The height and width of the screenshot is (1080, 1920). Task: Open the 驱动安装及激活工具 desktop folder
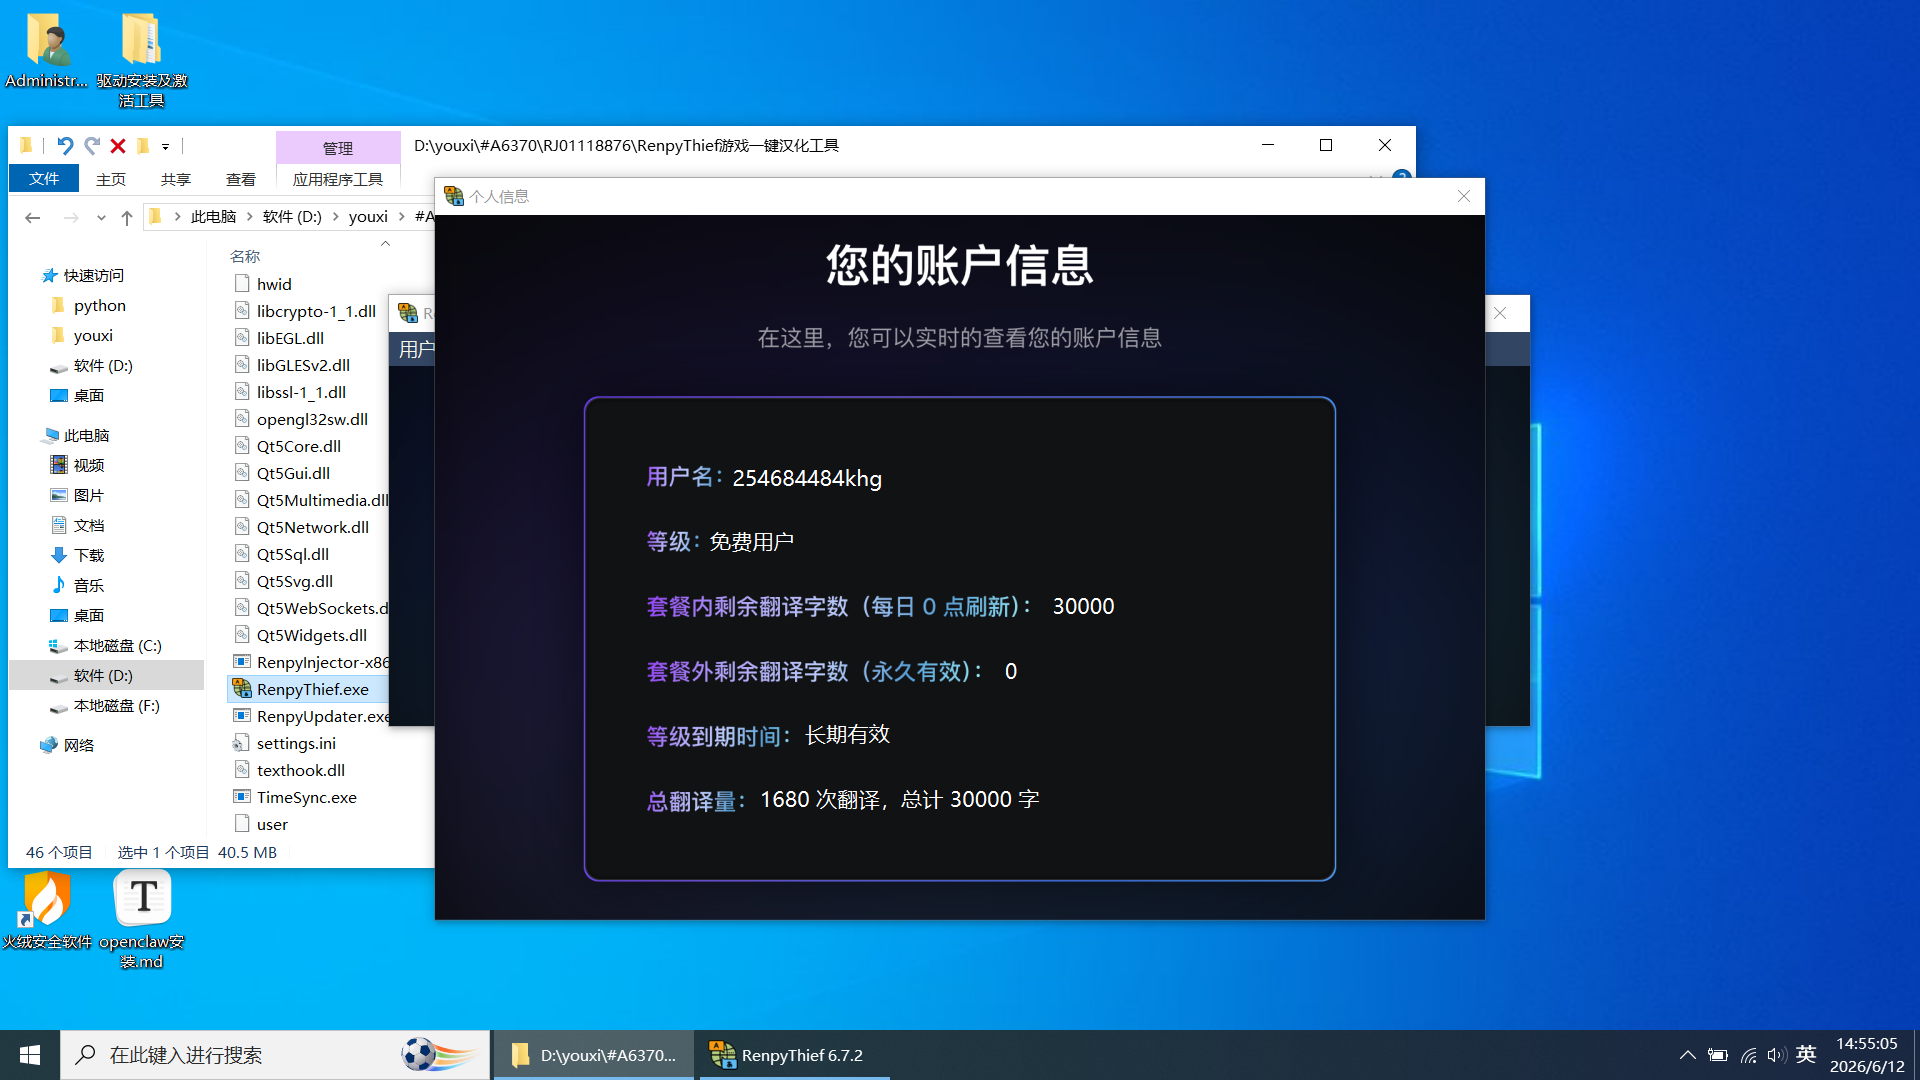click(x=141, y=58)
